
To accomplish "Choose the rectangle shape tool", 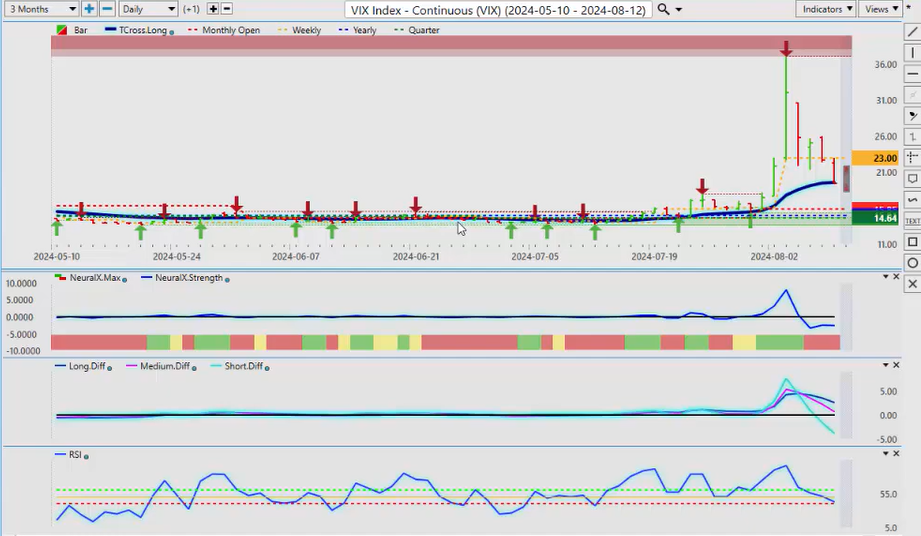I will [x=911, y=242].
